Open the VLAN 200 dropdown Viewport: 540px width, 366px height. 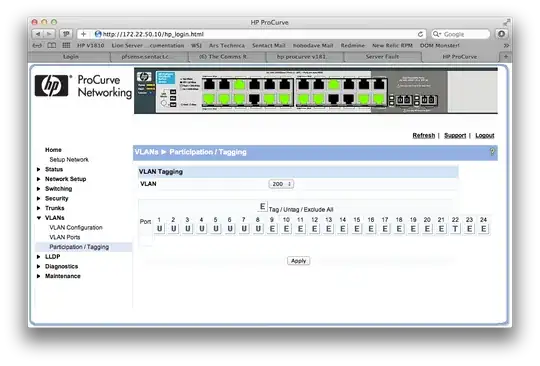[x=281, y=184]
